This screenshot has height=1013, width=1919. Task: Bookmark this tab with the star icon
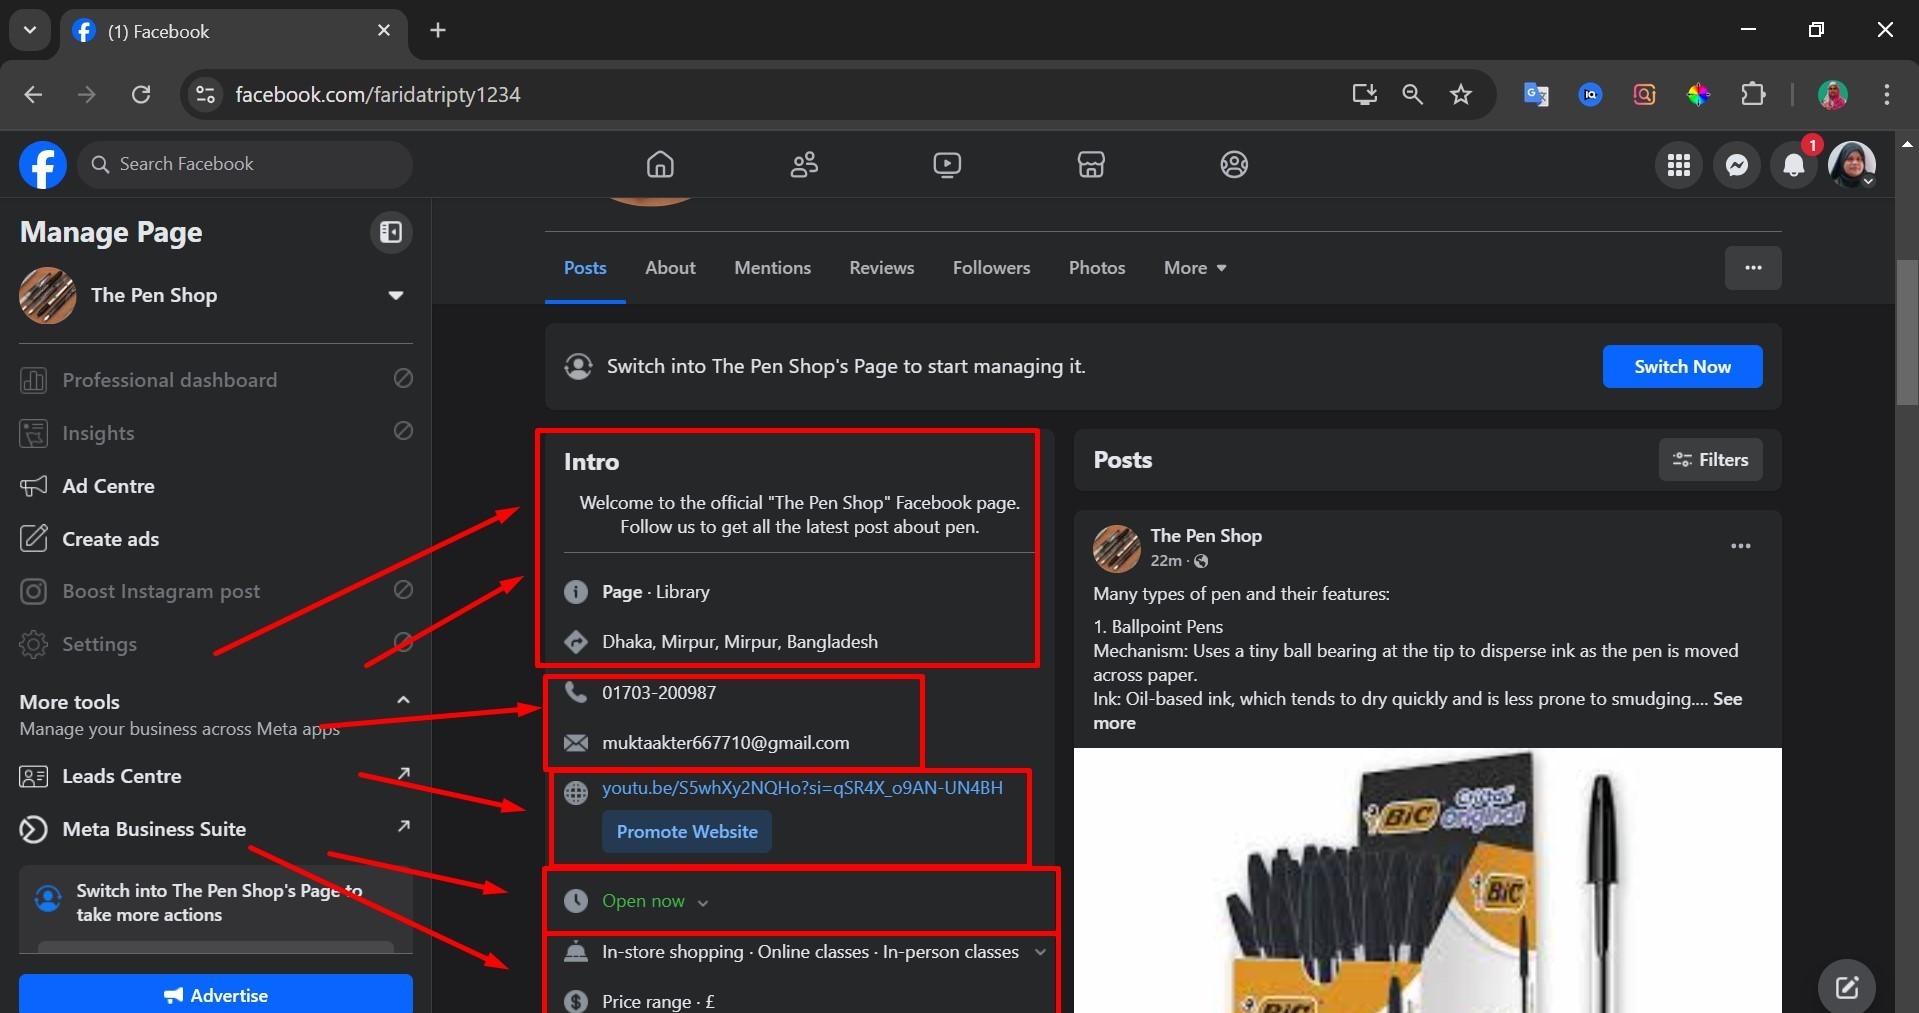pos(1461,94)
